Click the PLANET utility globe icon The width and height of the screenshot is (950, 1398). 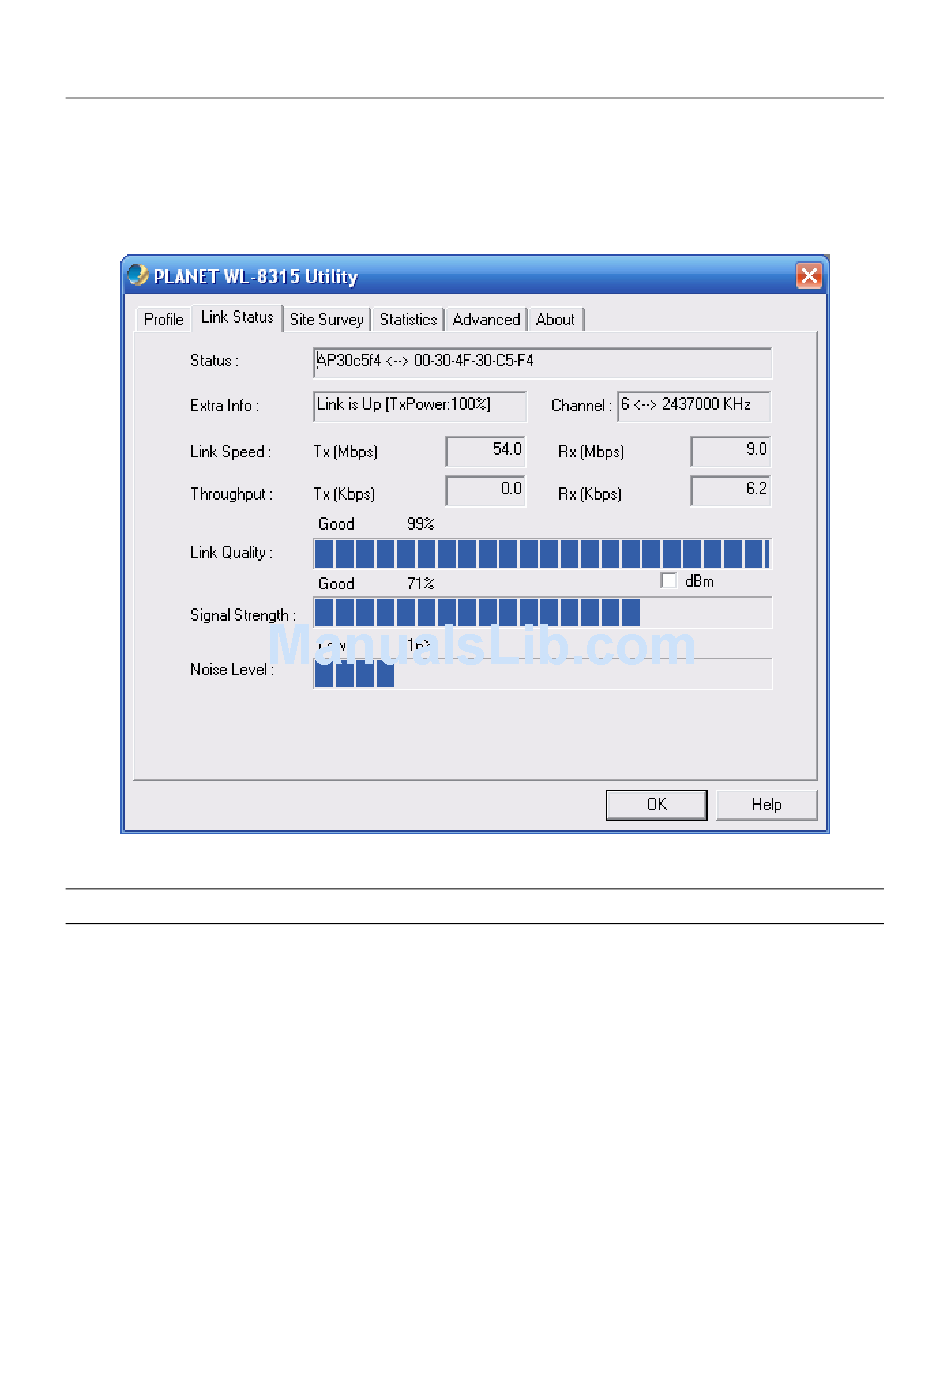[138, 275]
